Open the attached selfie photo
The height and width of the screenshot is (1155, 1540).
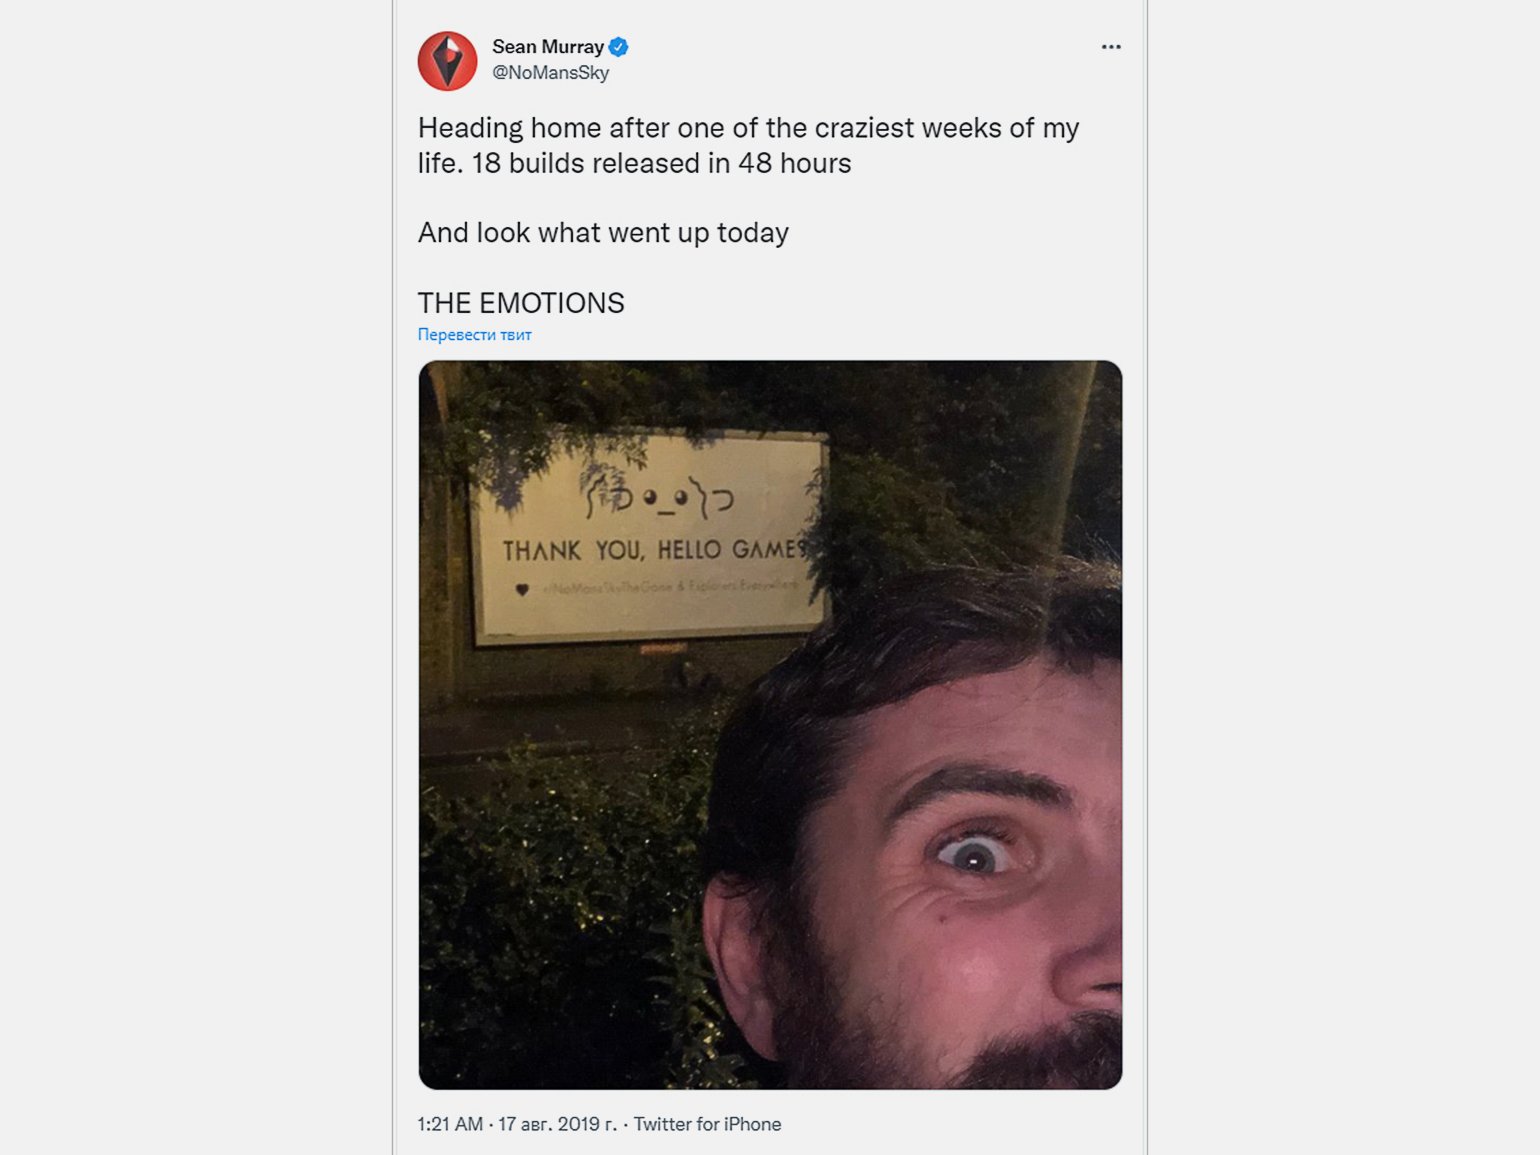coord(770,725)
